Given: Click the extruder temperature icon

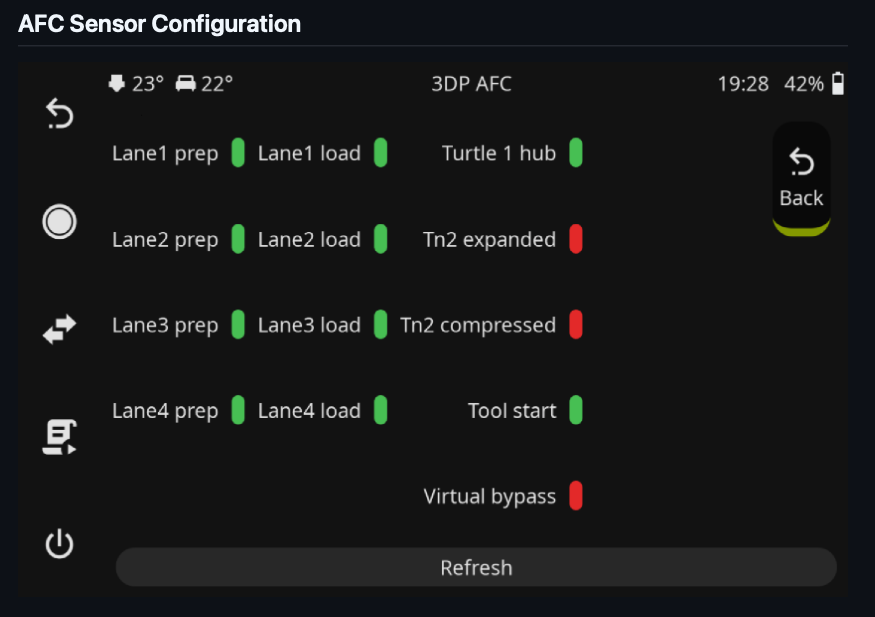Looking at the screenshot, I should [x=117, y=84].
